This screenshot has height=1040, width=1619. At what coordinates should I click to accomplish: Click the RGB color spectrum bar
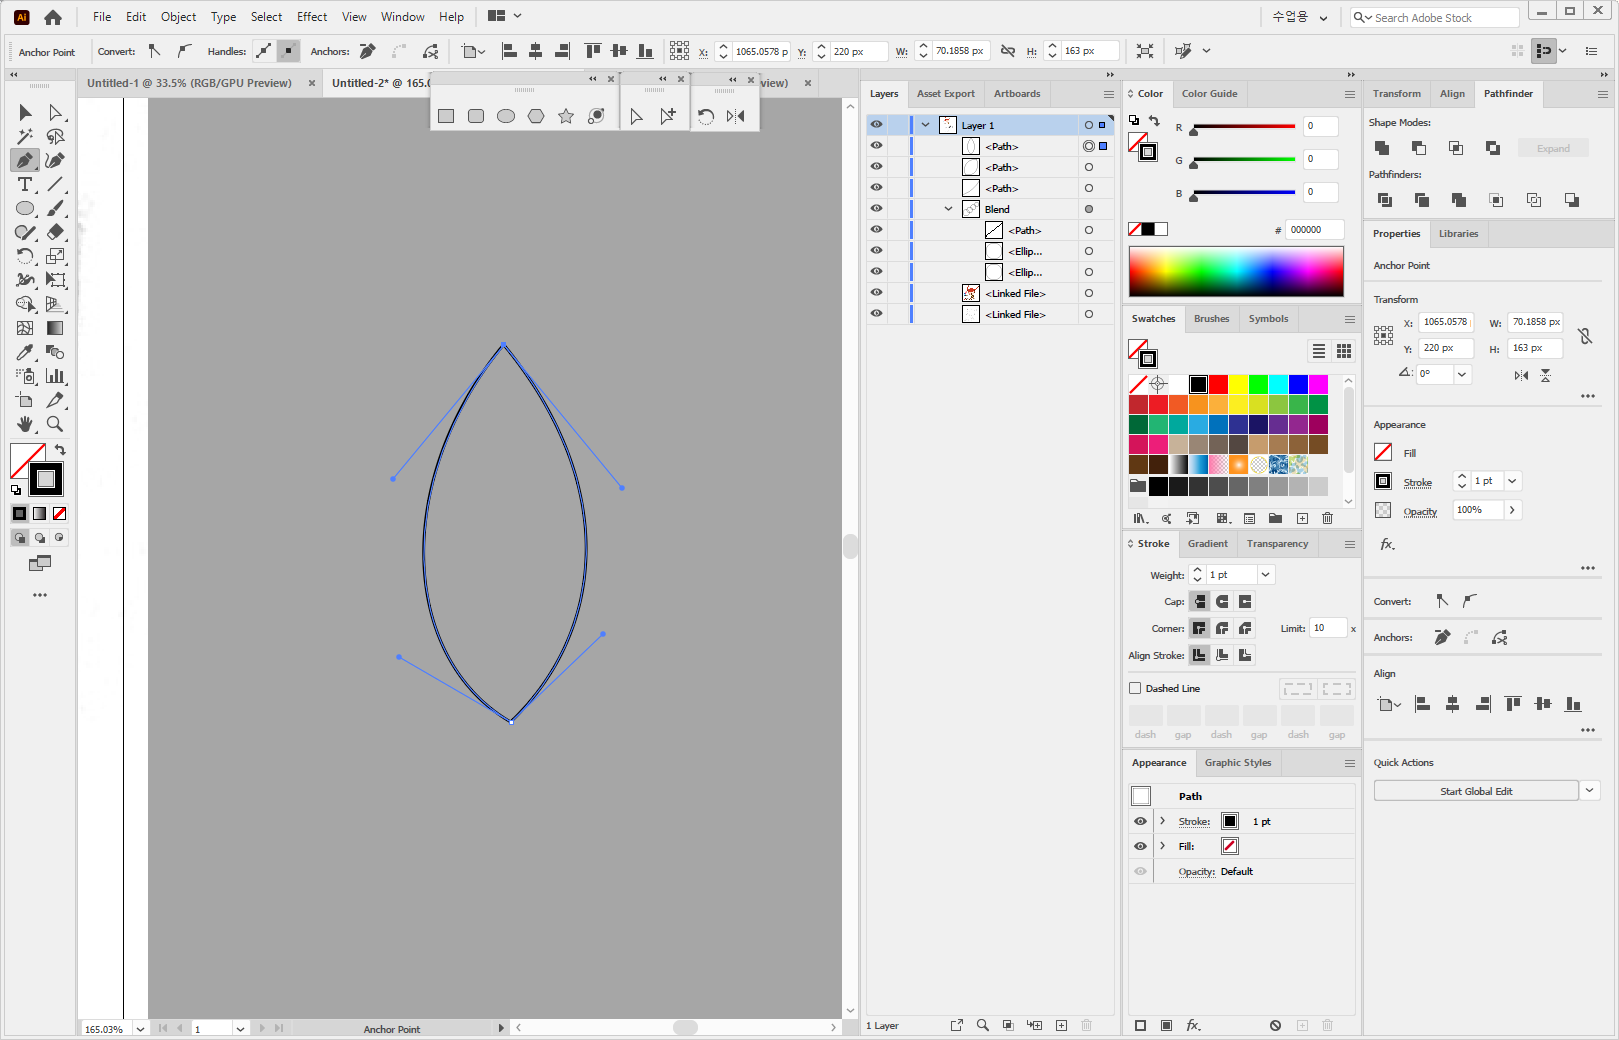pos(1236,272)
